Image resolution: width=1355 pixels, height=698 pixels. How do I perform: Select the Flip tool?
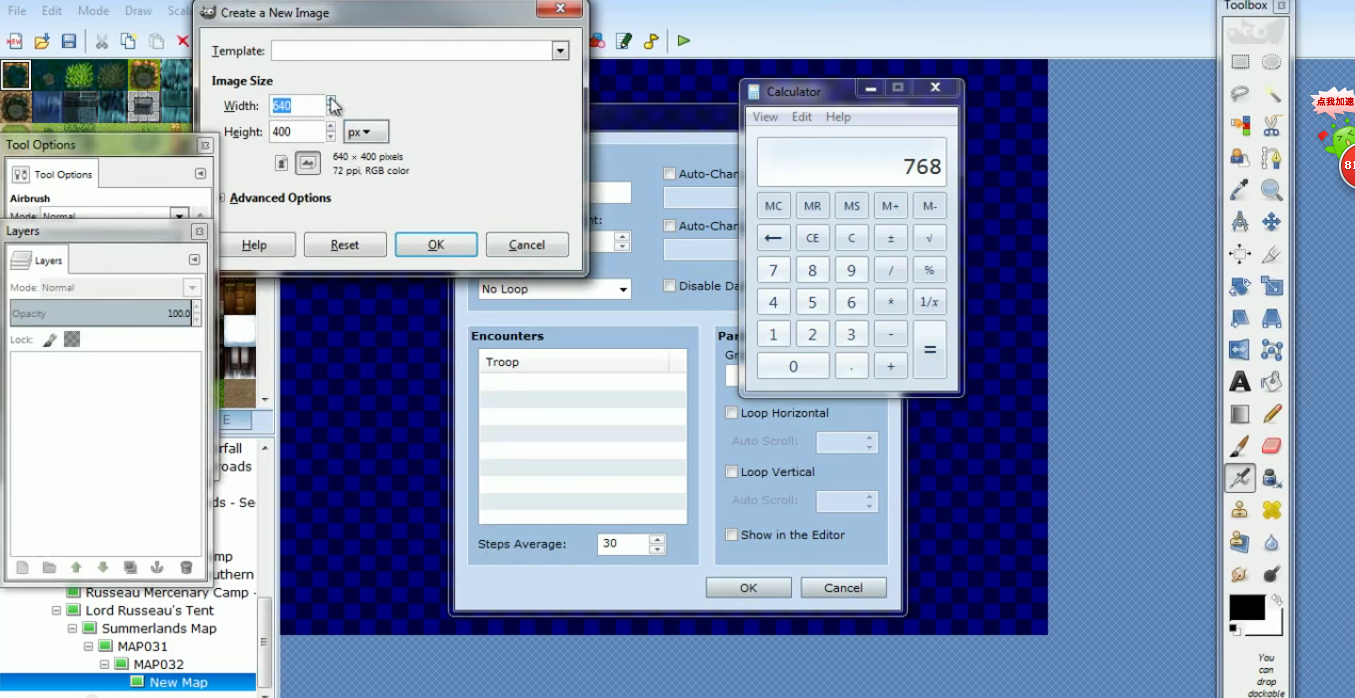(x=1240, y=349)
